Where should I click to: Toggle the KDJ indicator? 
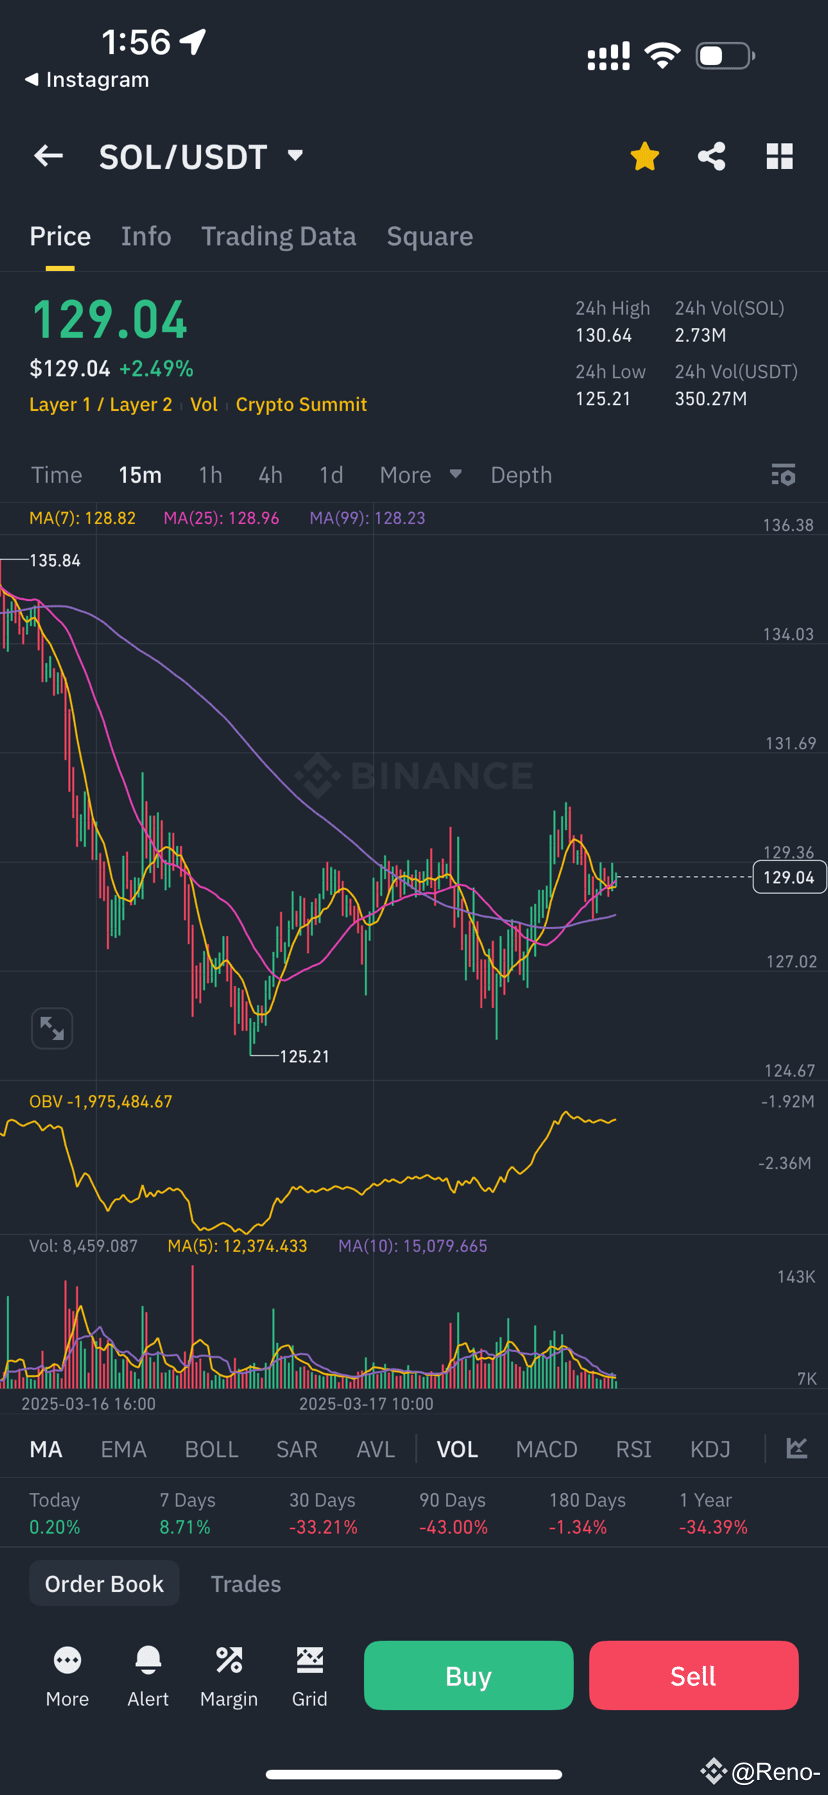click(710, 1449)
